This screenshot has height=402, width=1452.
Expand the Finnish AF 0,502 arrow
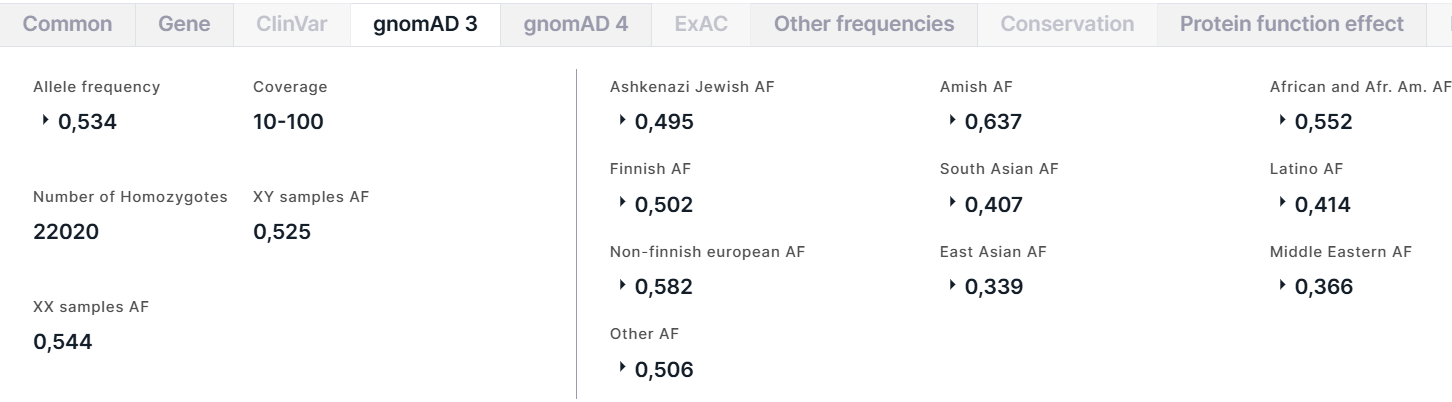click(622, 204)
